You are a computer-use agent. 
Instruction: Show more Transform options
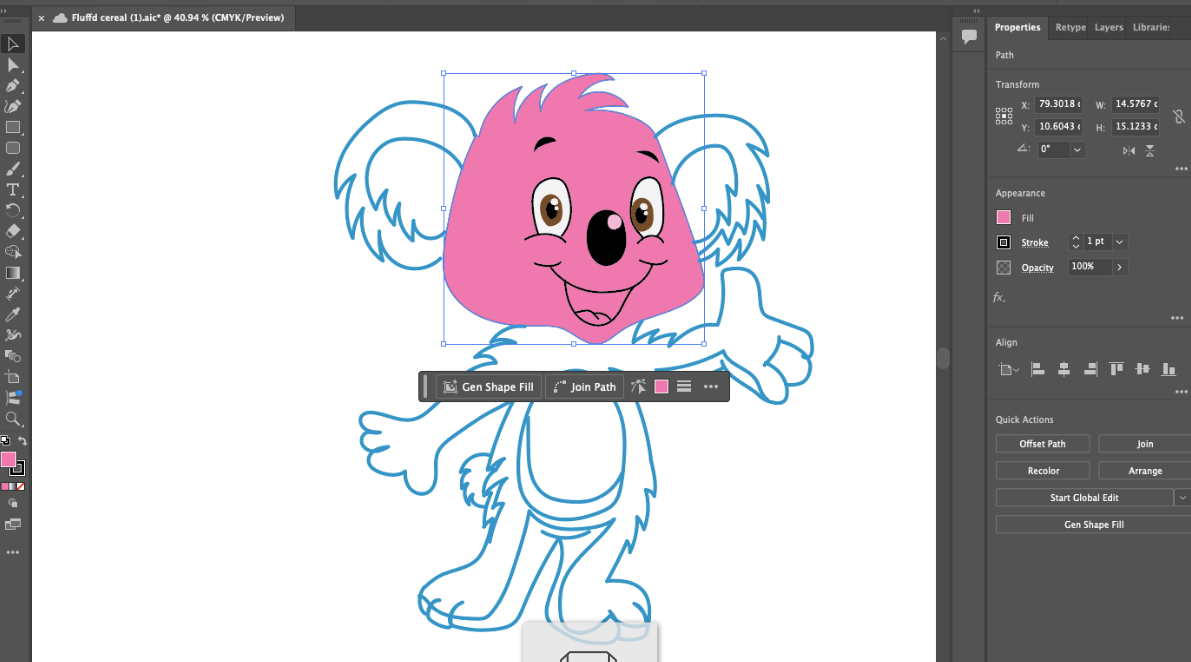[x=1181, y=169]
